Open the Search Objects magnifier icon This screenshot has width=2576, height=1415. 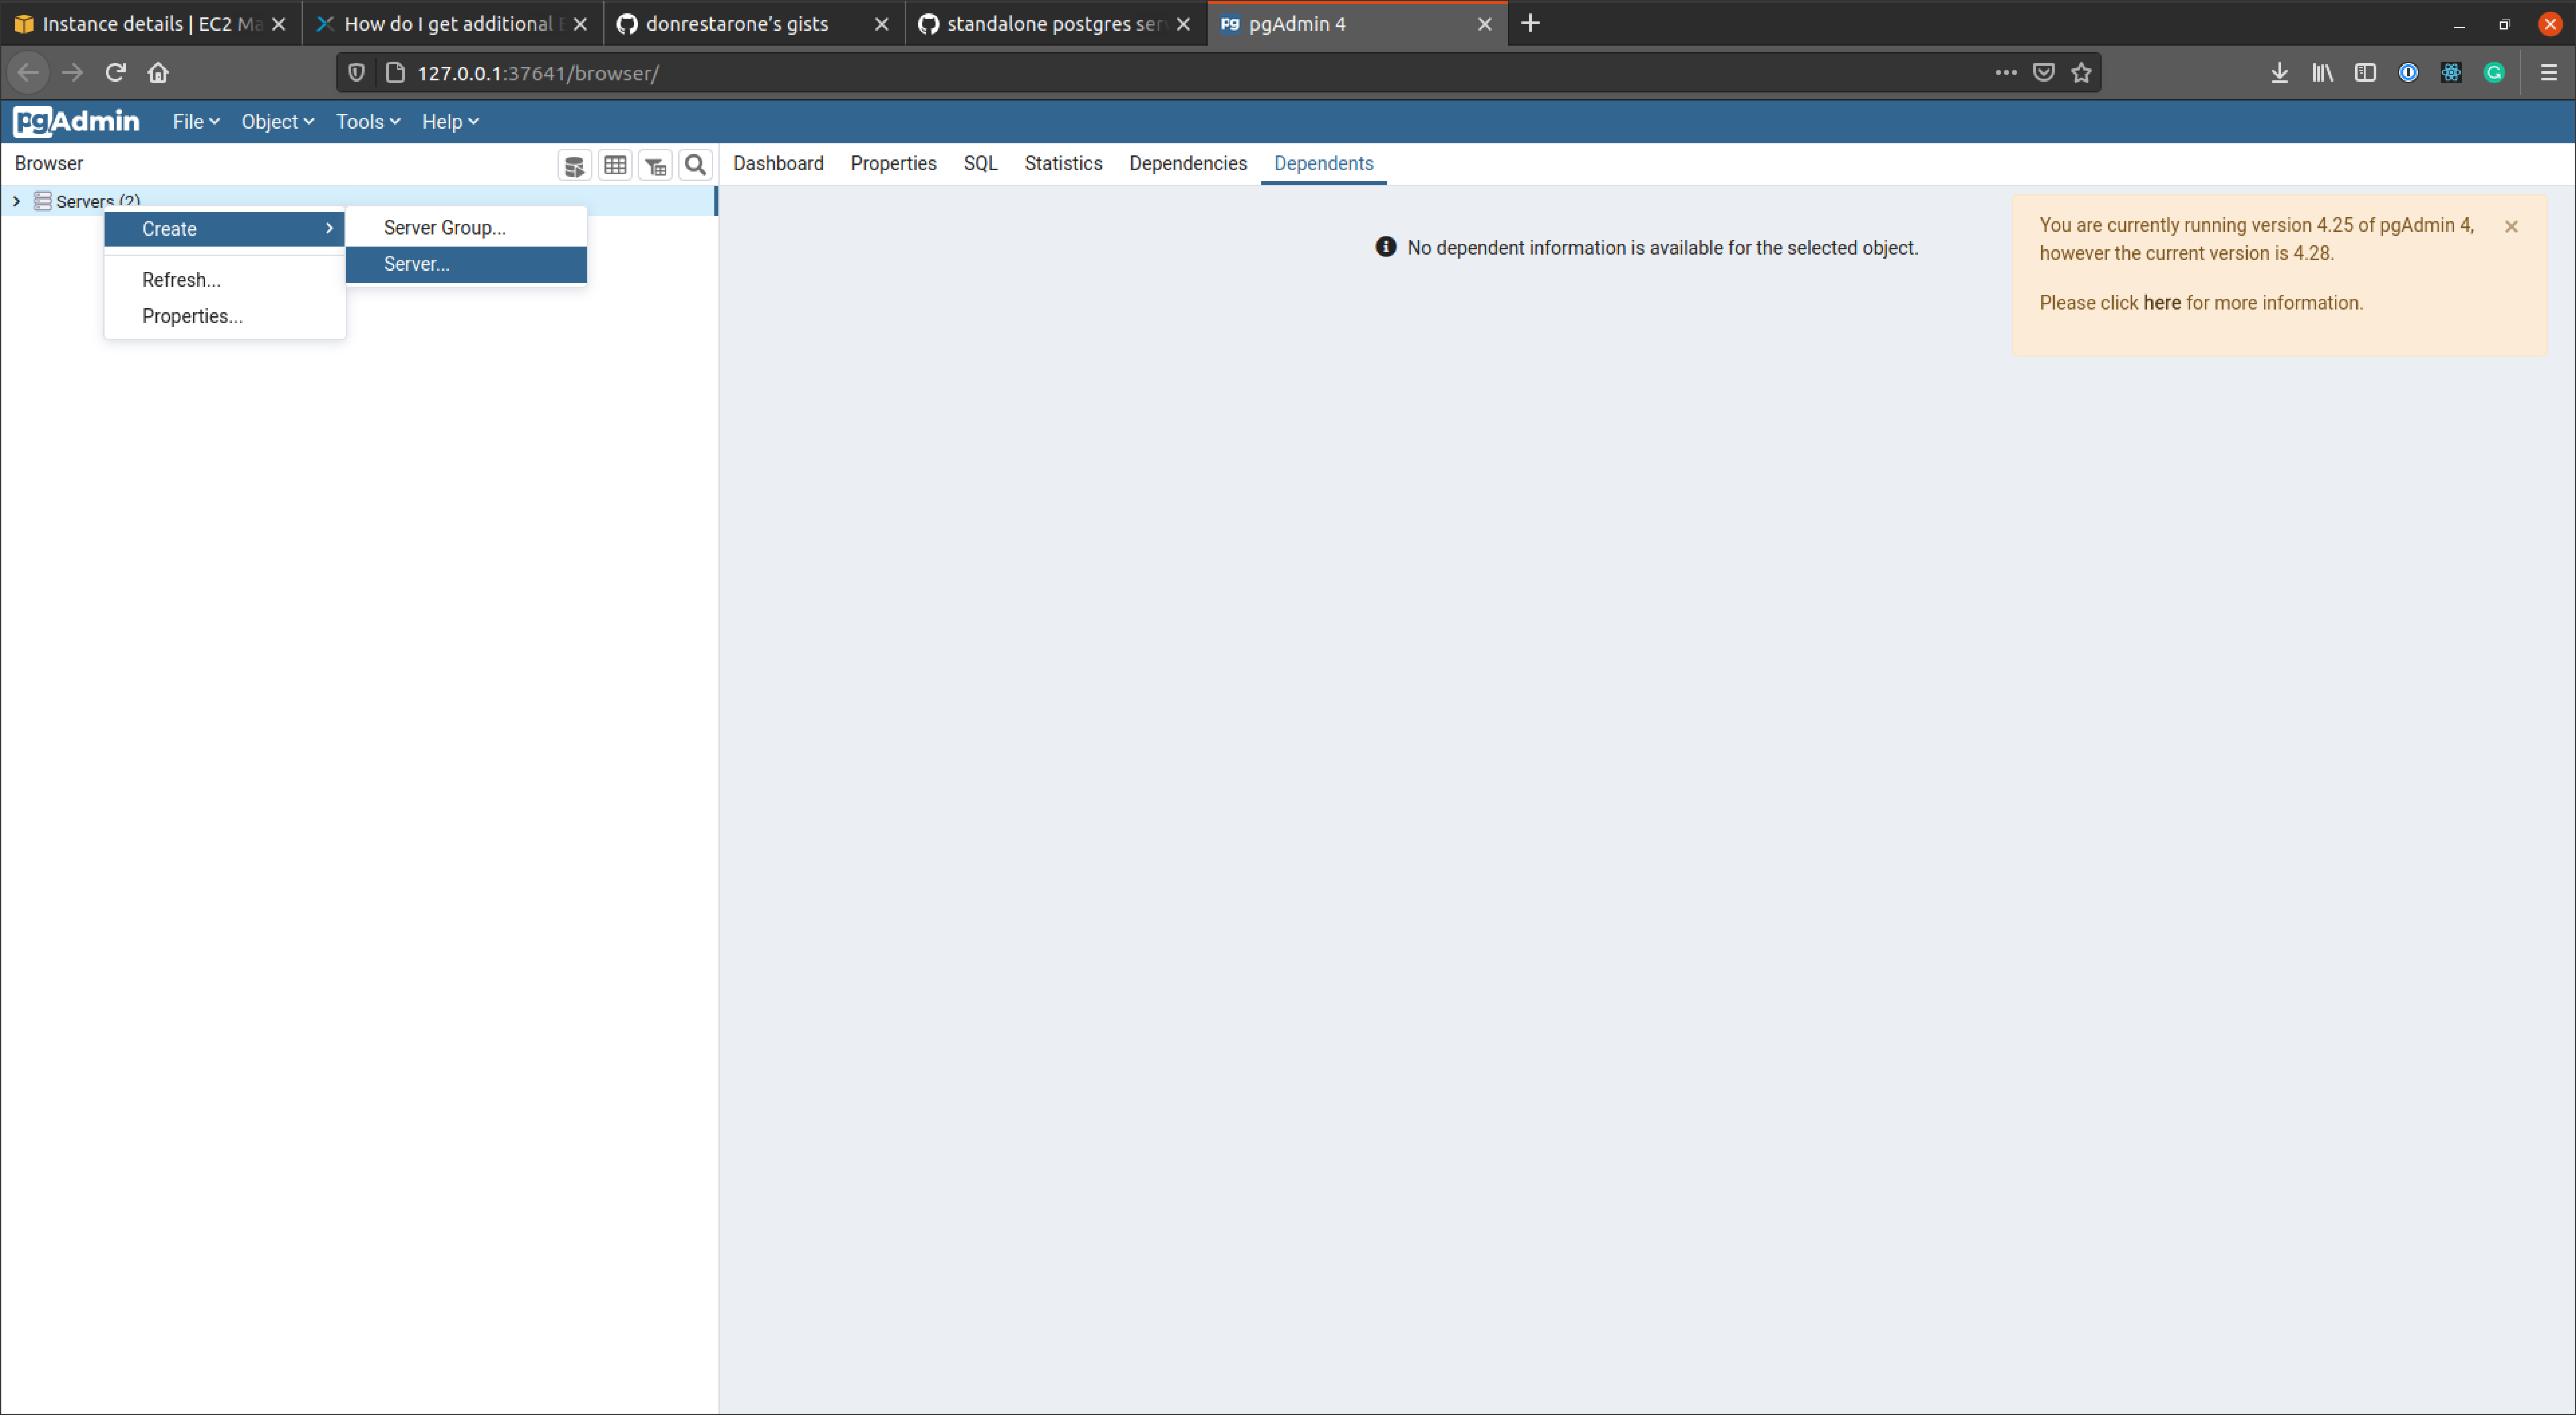tap(695, 165)
